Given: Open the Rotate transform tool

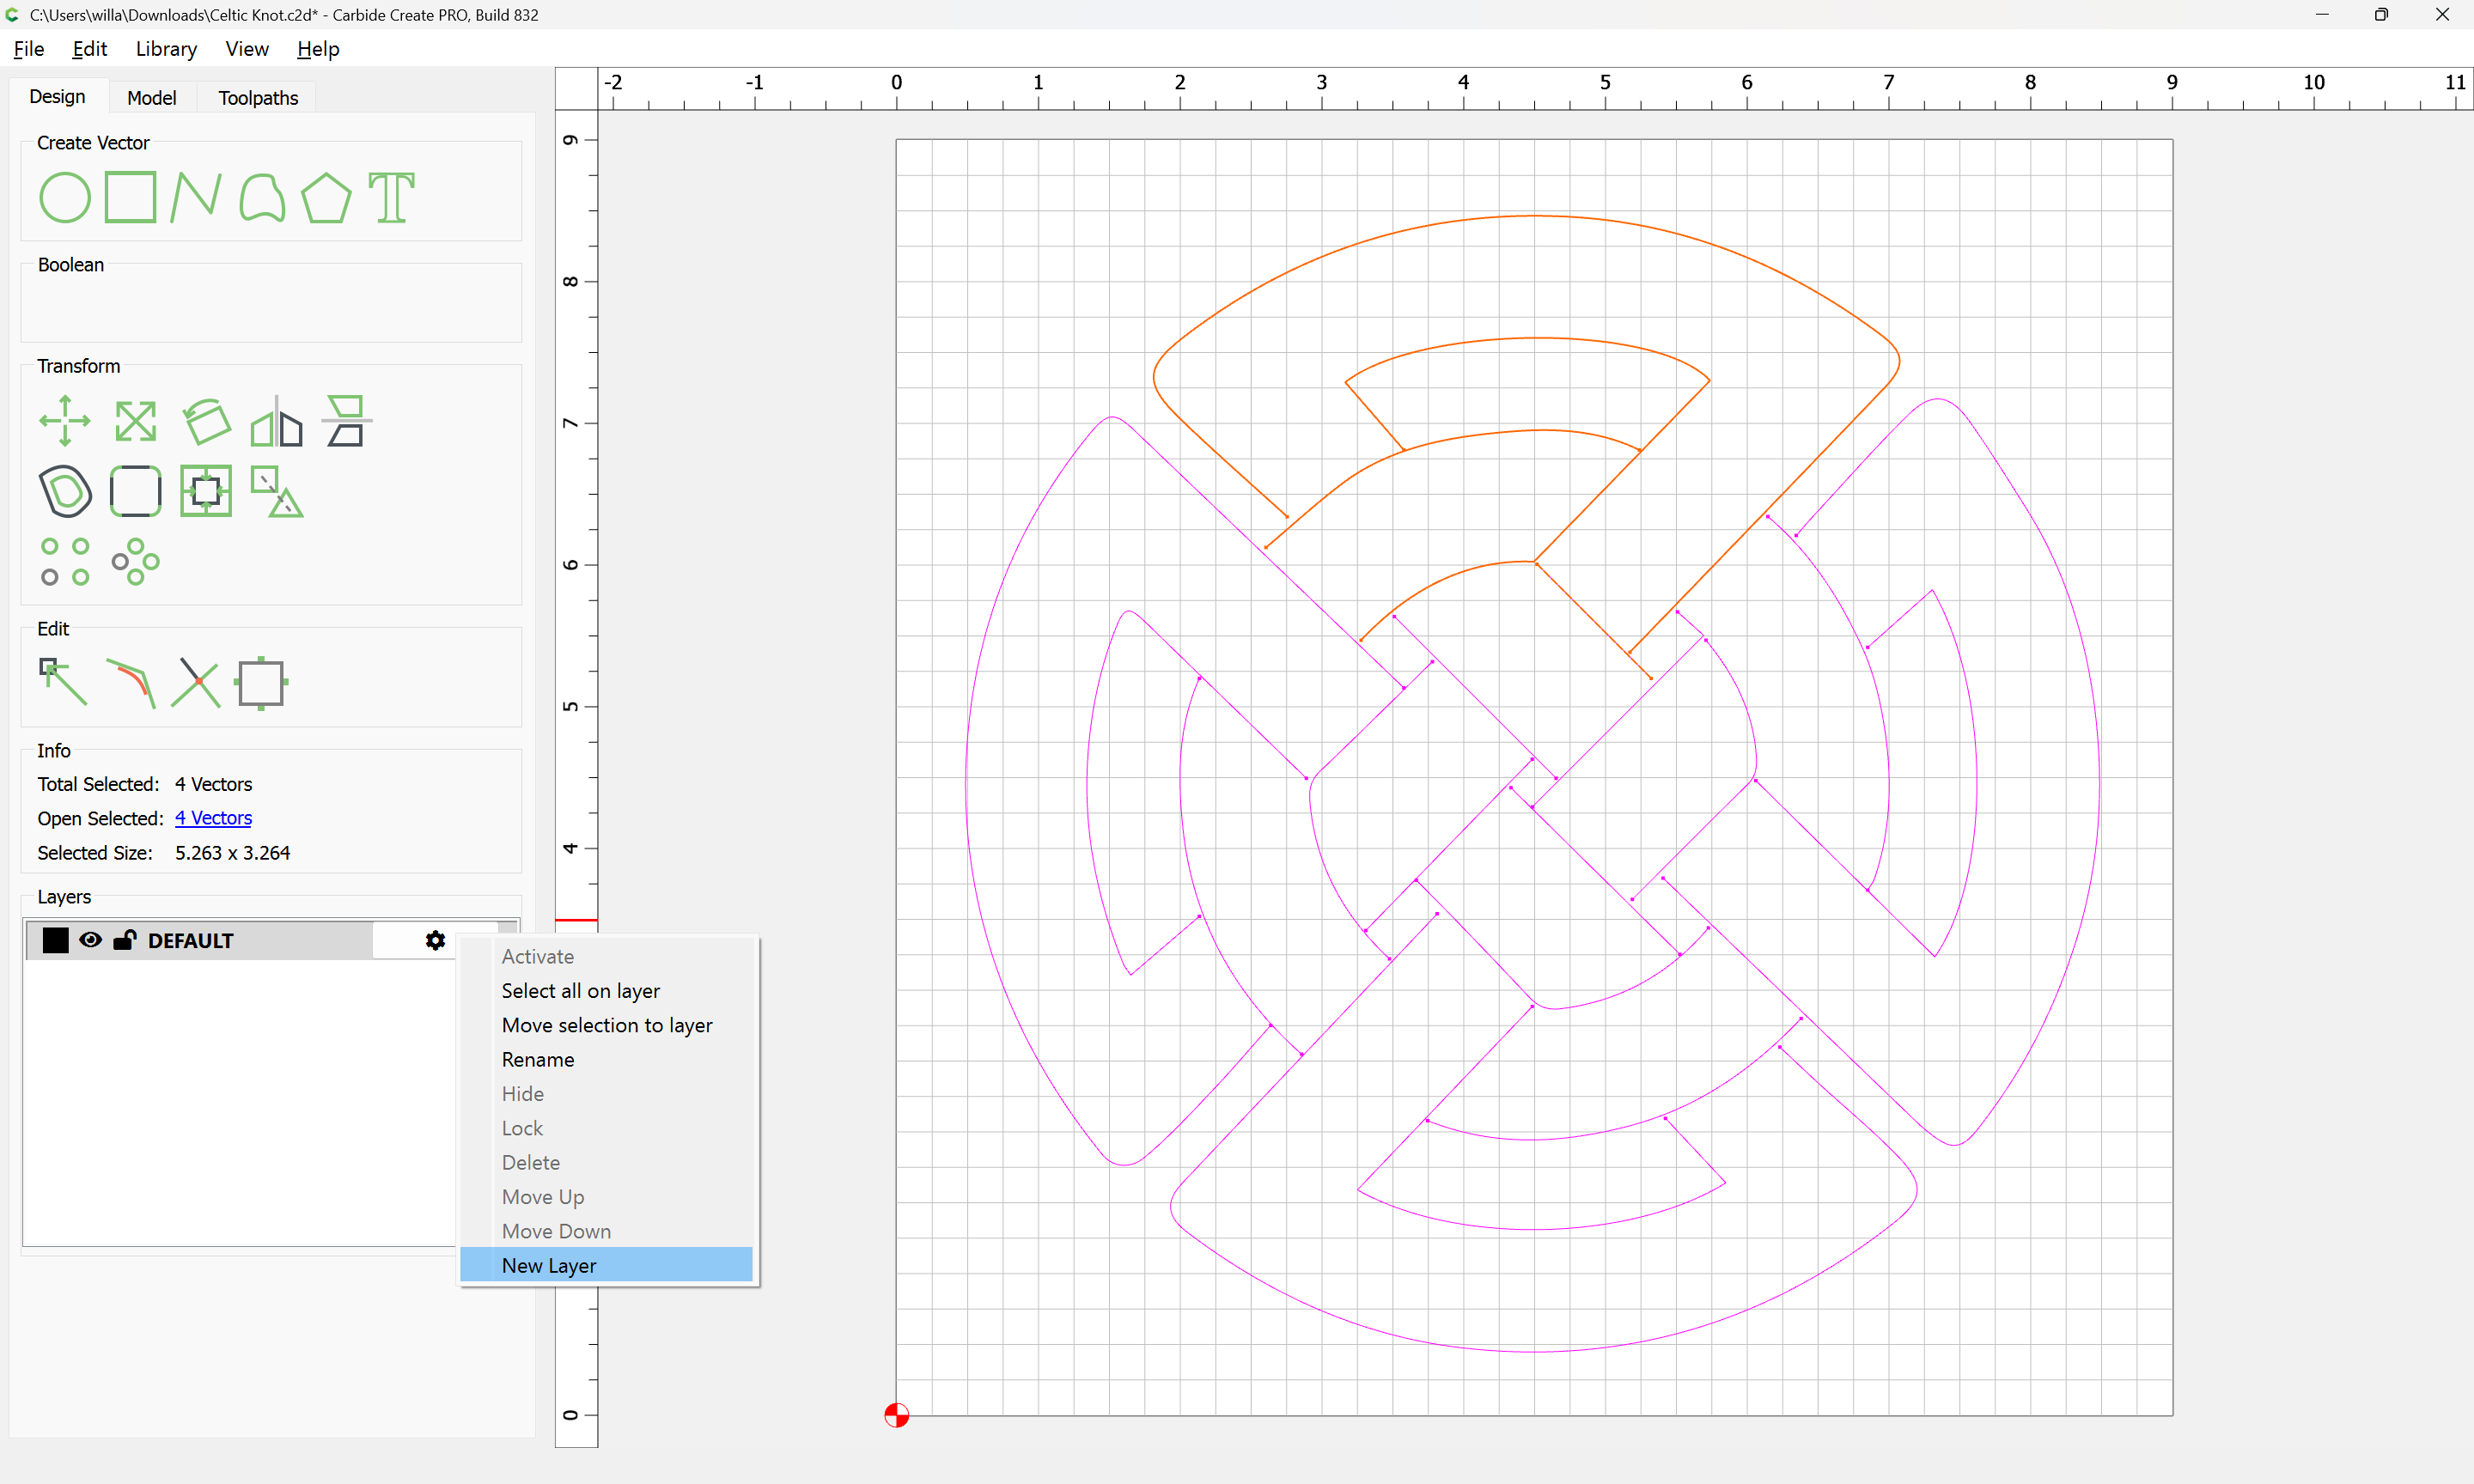Looking at the screenshot, I should pos(207,421).
